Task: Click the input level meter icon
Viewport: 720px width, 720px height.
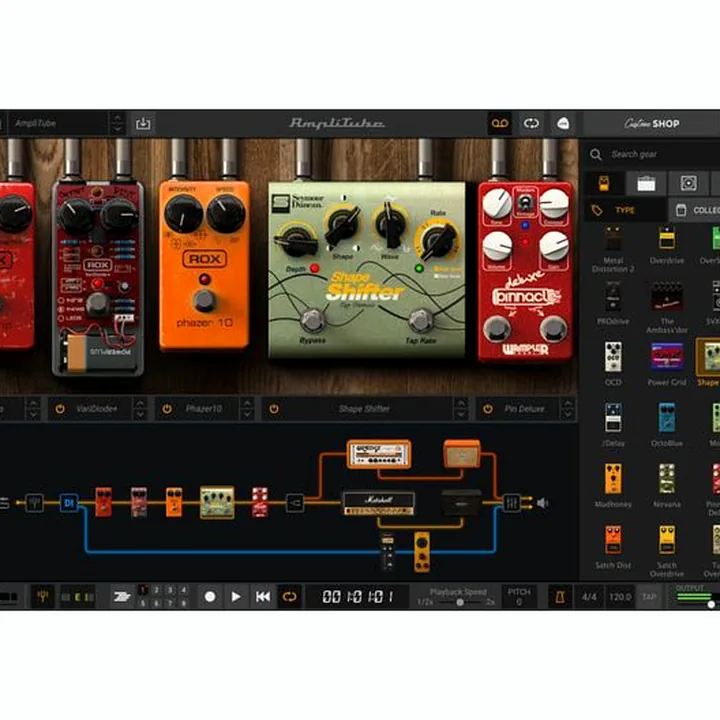Action: [x=78, y=597]
